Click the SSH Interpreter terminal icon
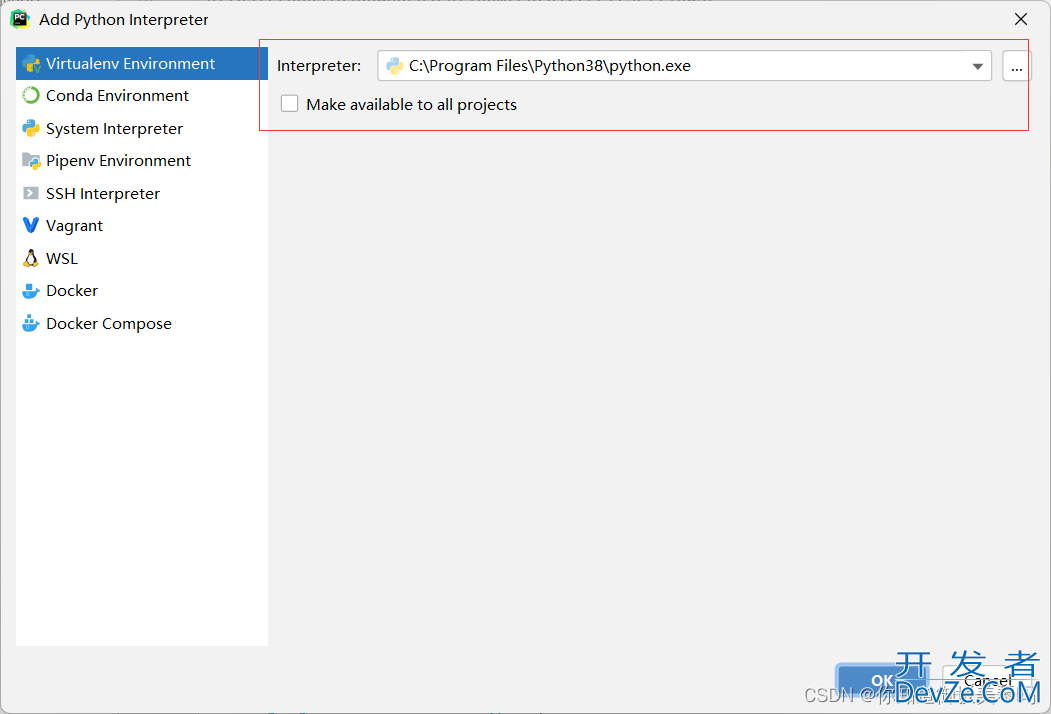The image size is (1051, 714). 31,194
